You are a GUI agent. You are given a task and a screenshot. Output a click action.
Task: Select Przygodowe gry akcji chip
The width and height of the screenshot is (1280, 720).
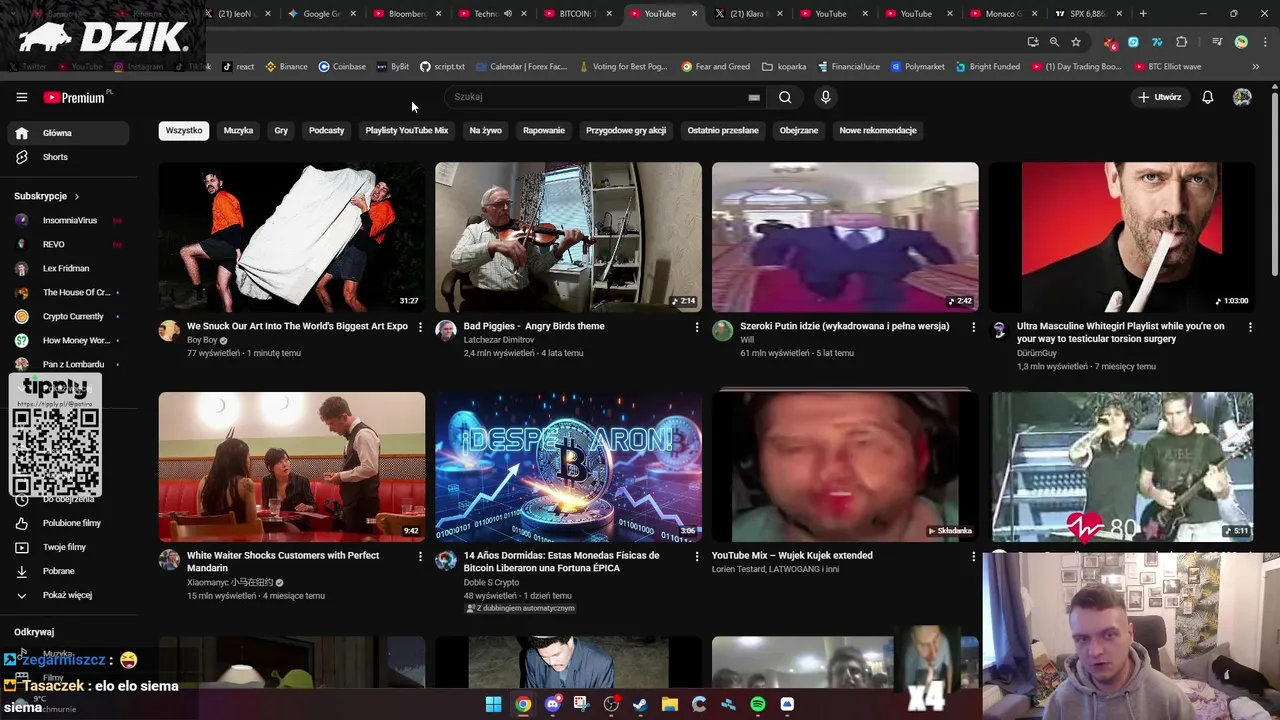(x=626, y=130)
